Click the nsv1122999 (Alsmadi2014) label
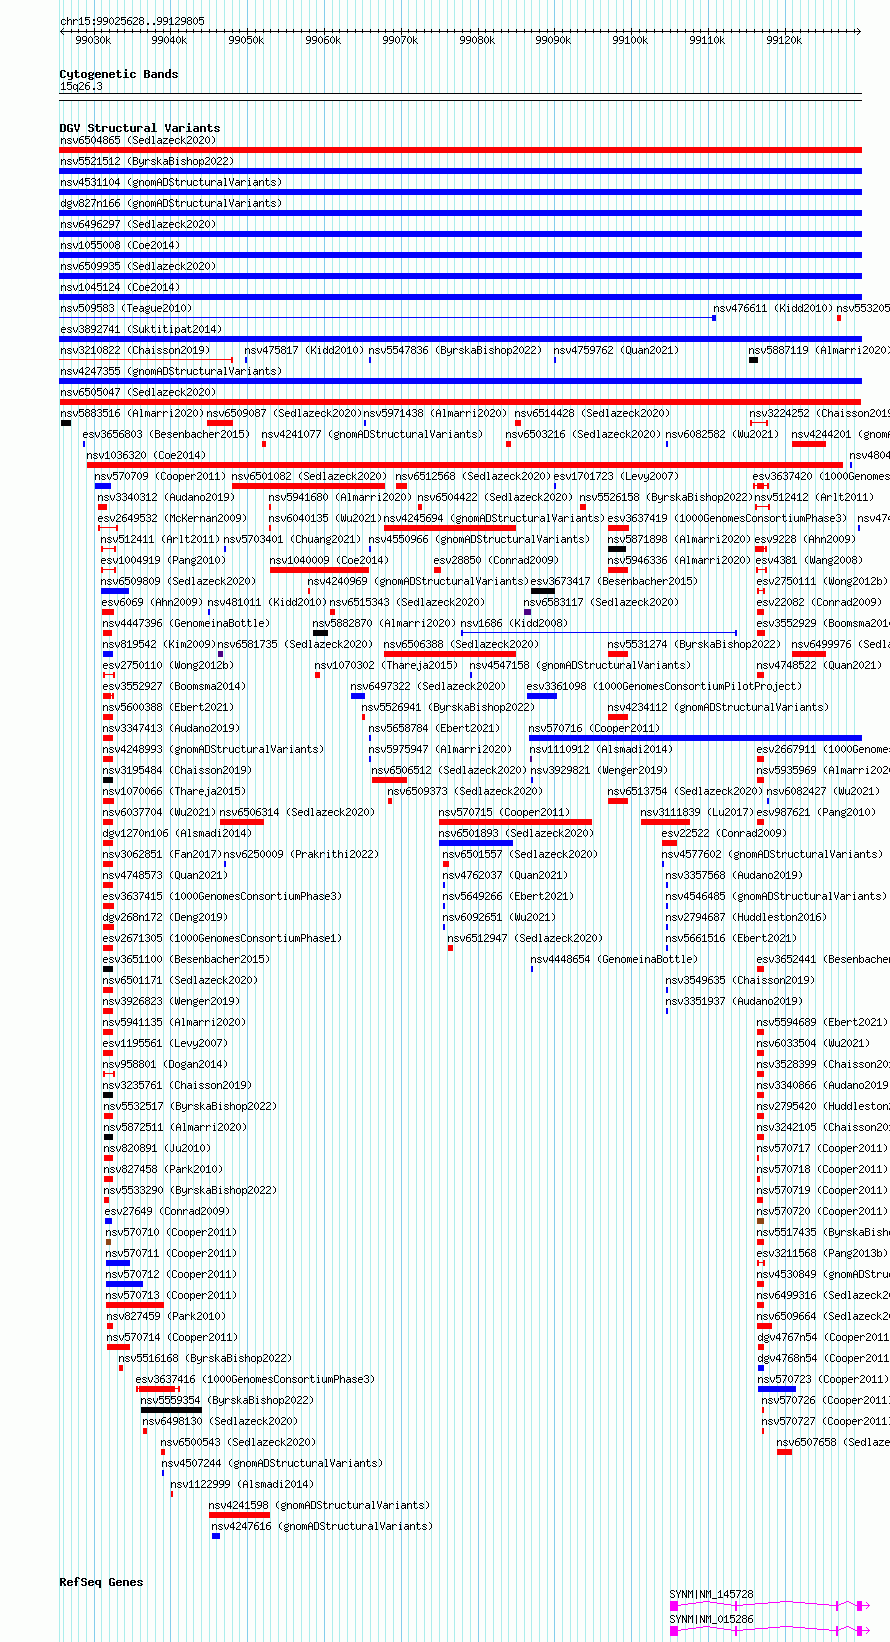Viewport: 890px width, 1642px height. (x=242, y=1484)
